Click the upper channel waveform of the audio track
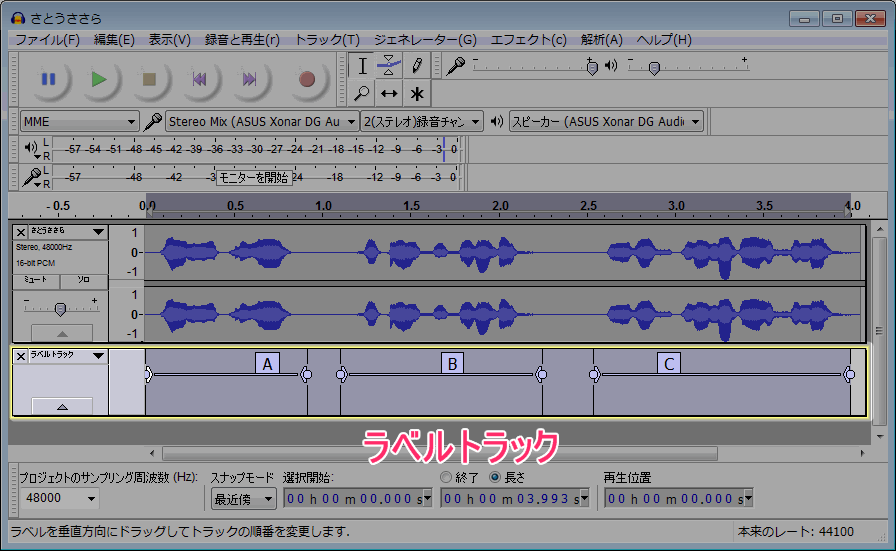 click(x=505, y=252)
